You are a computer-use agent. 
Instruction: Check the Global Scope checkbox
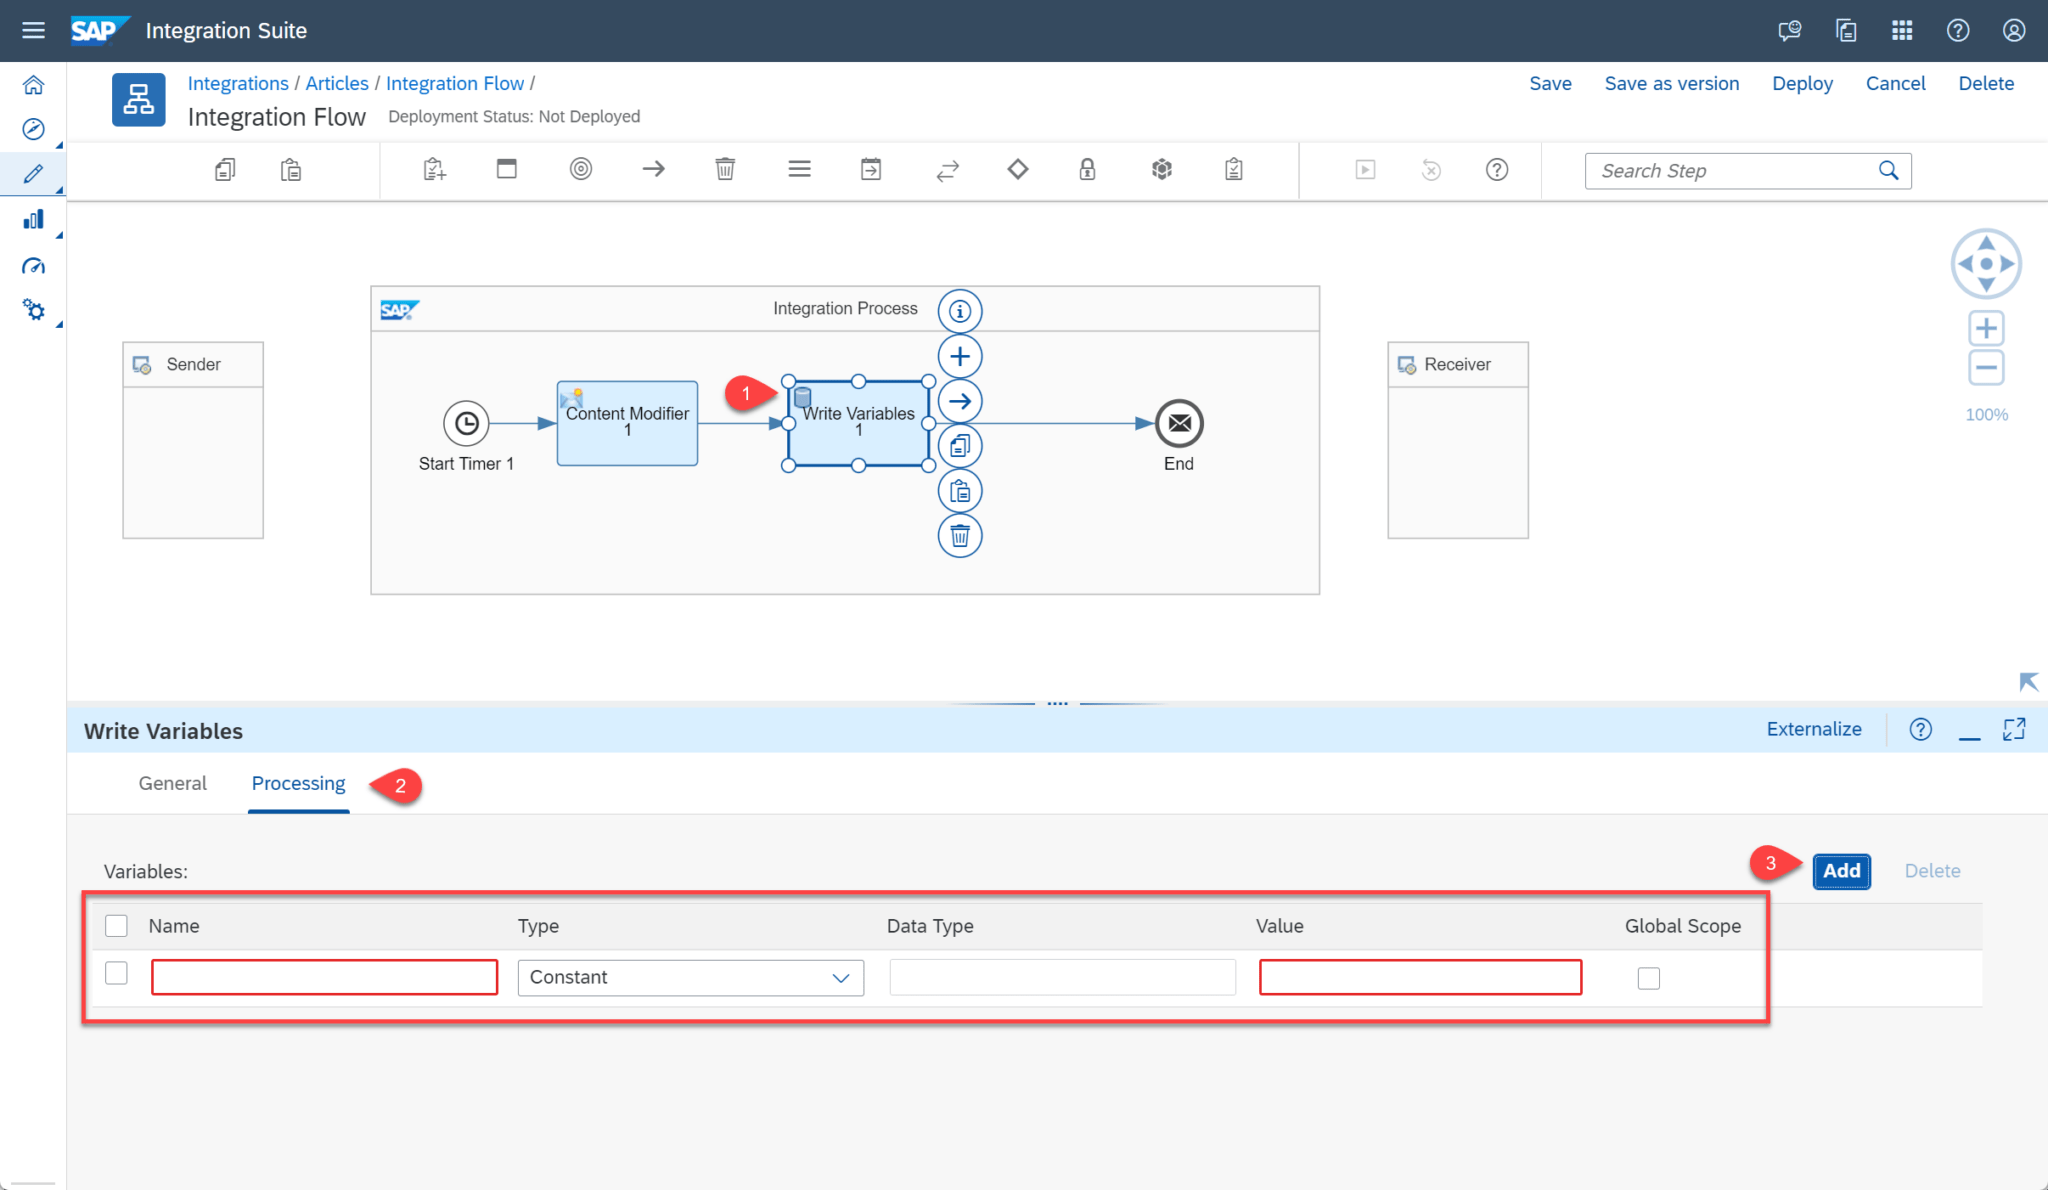[x=1647, y=977]
